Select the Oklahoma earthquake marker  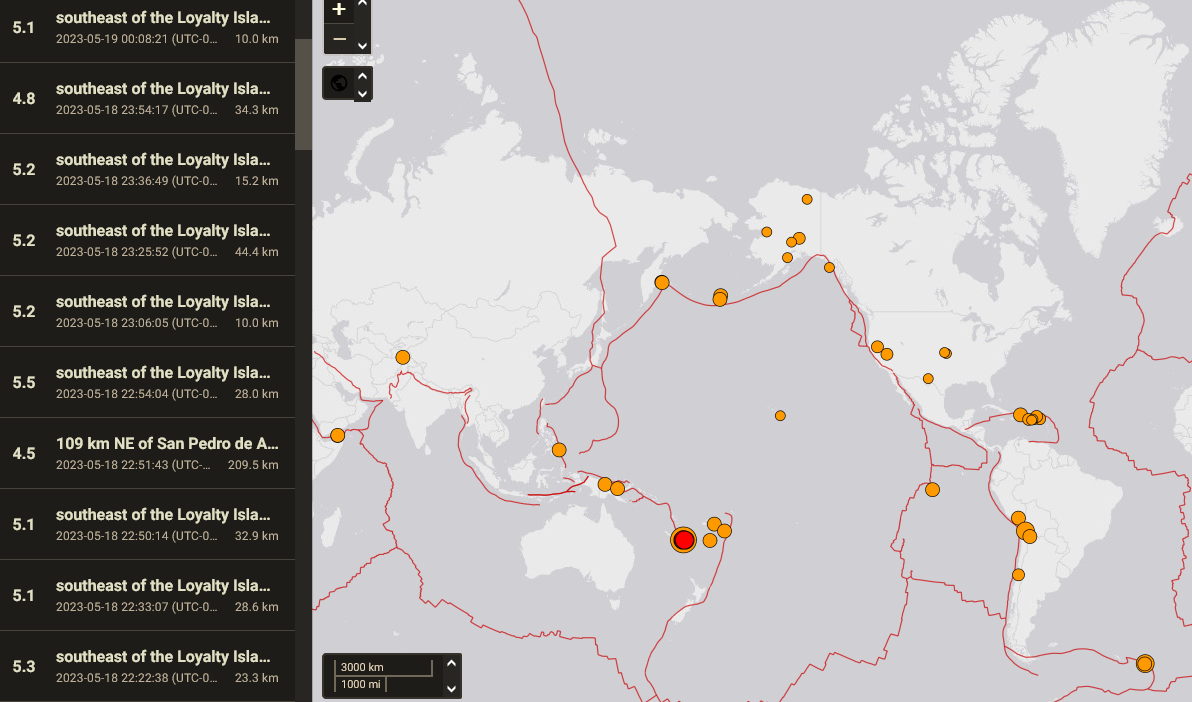tap(945, 353)
